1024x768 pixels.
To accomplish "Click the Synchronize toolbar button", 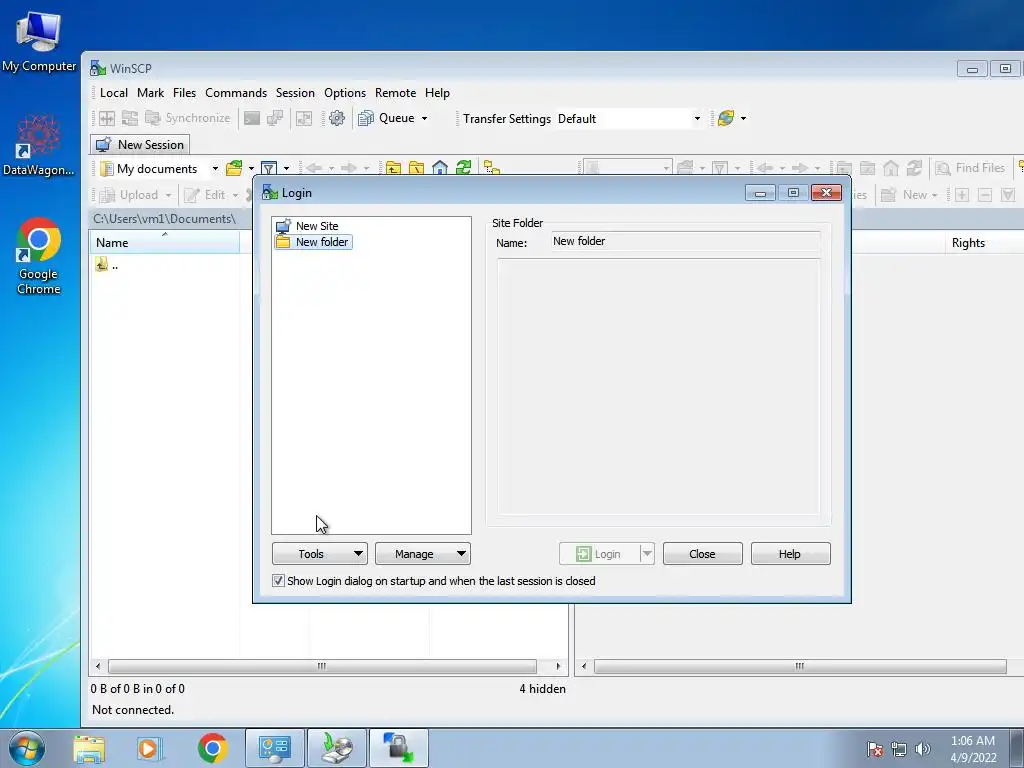I will (188, 118).
